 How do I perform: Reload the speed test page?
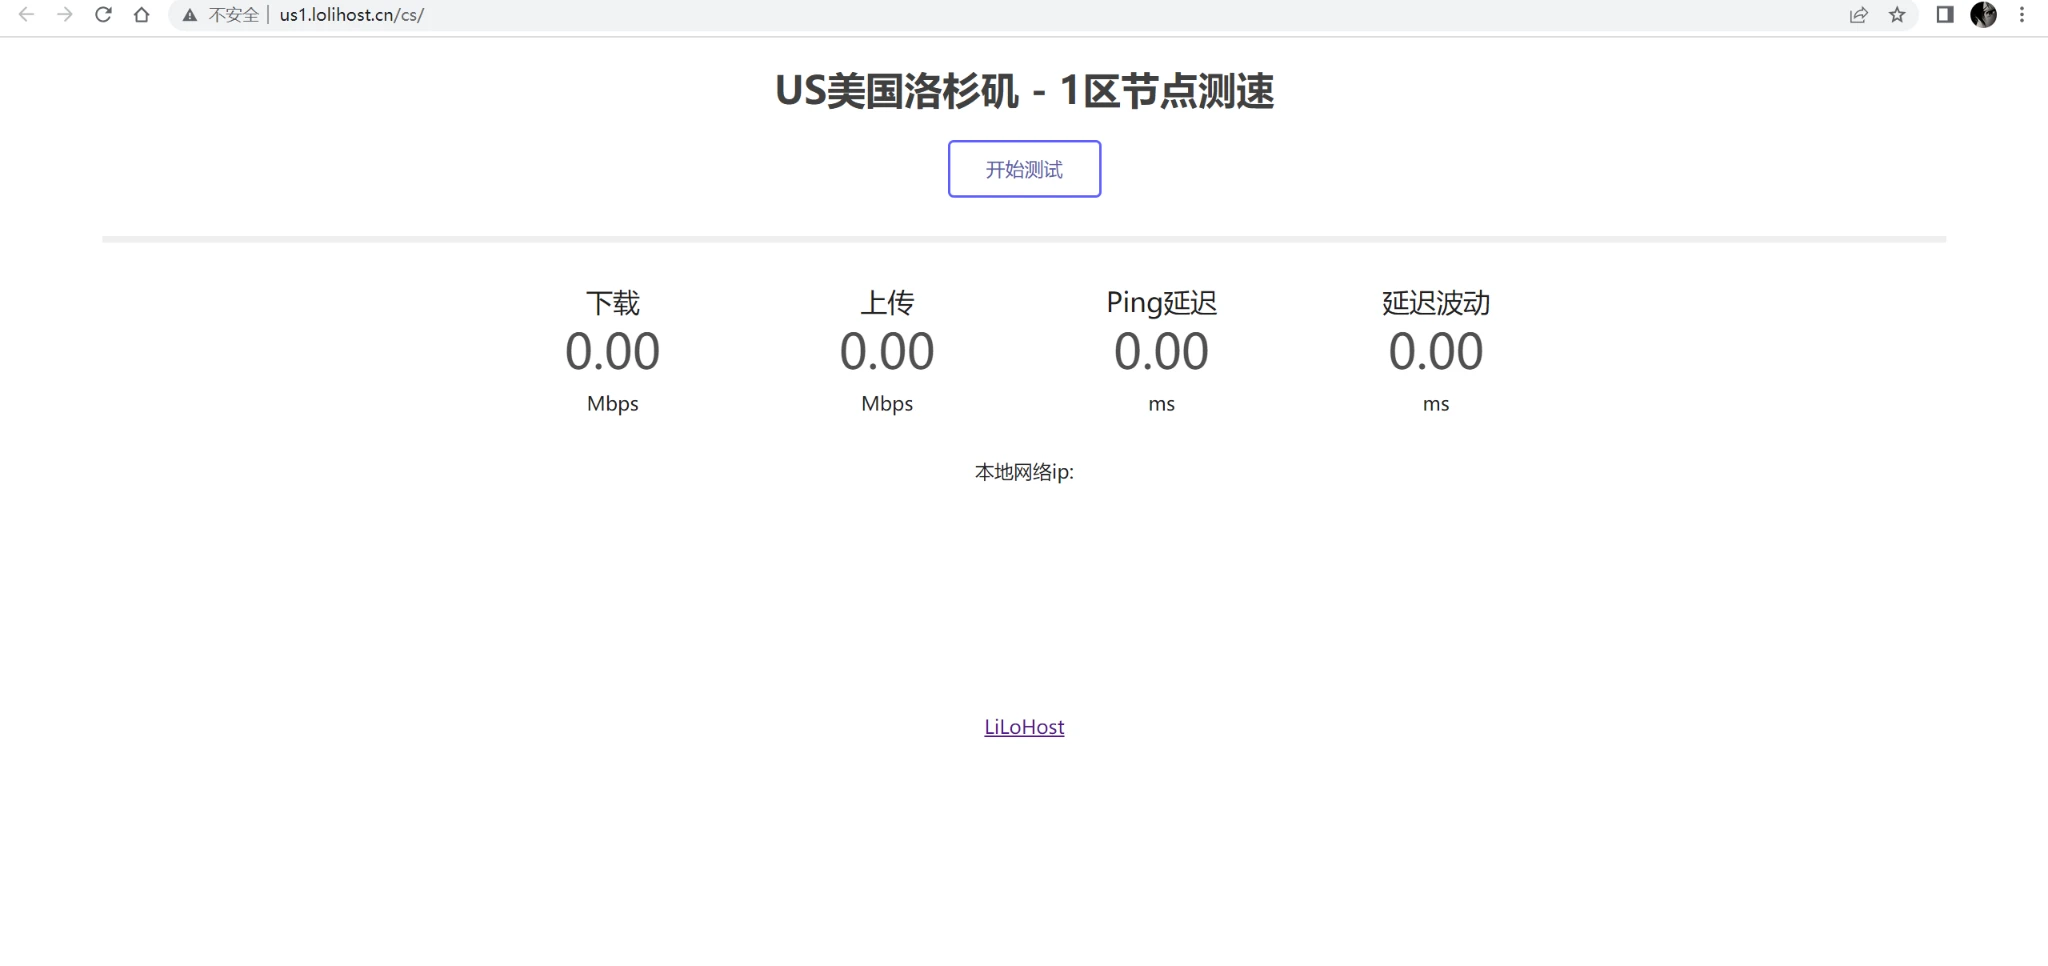(x=103, y=15)
